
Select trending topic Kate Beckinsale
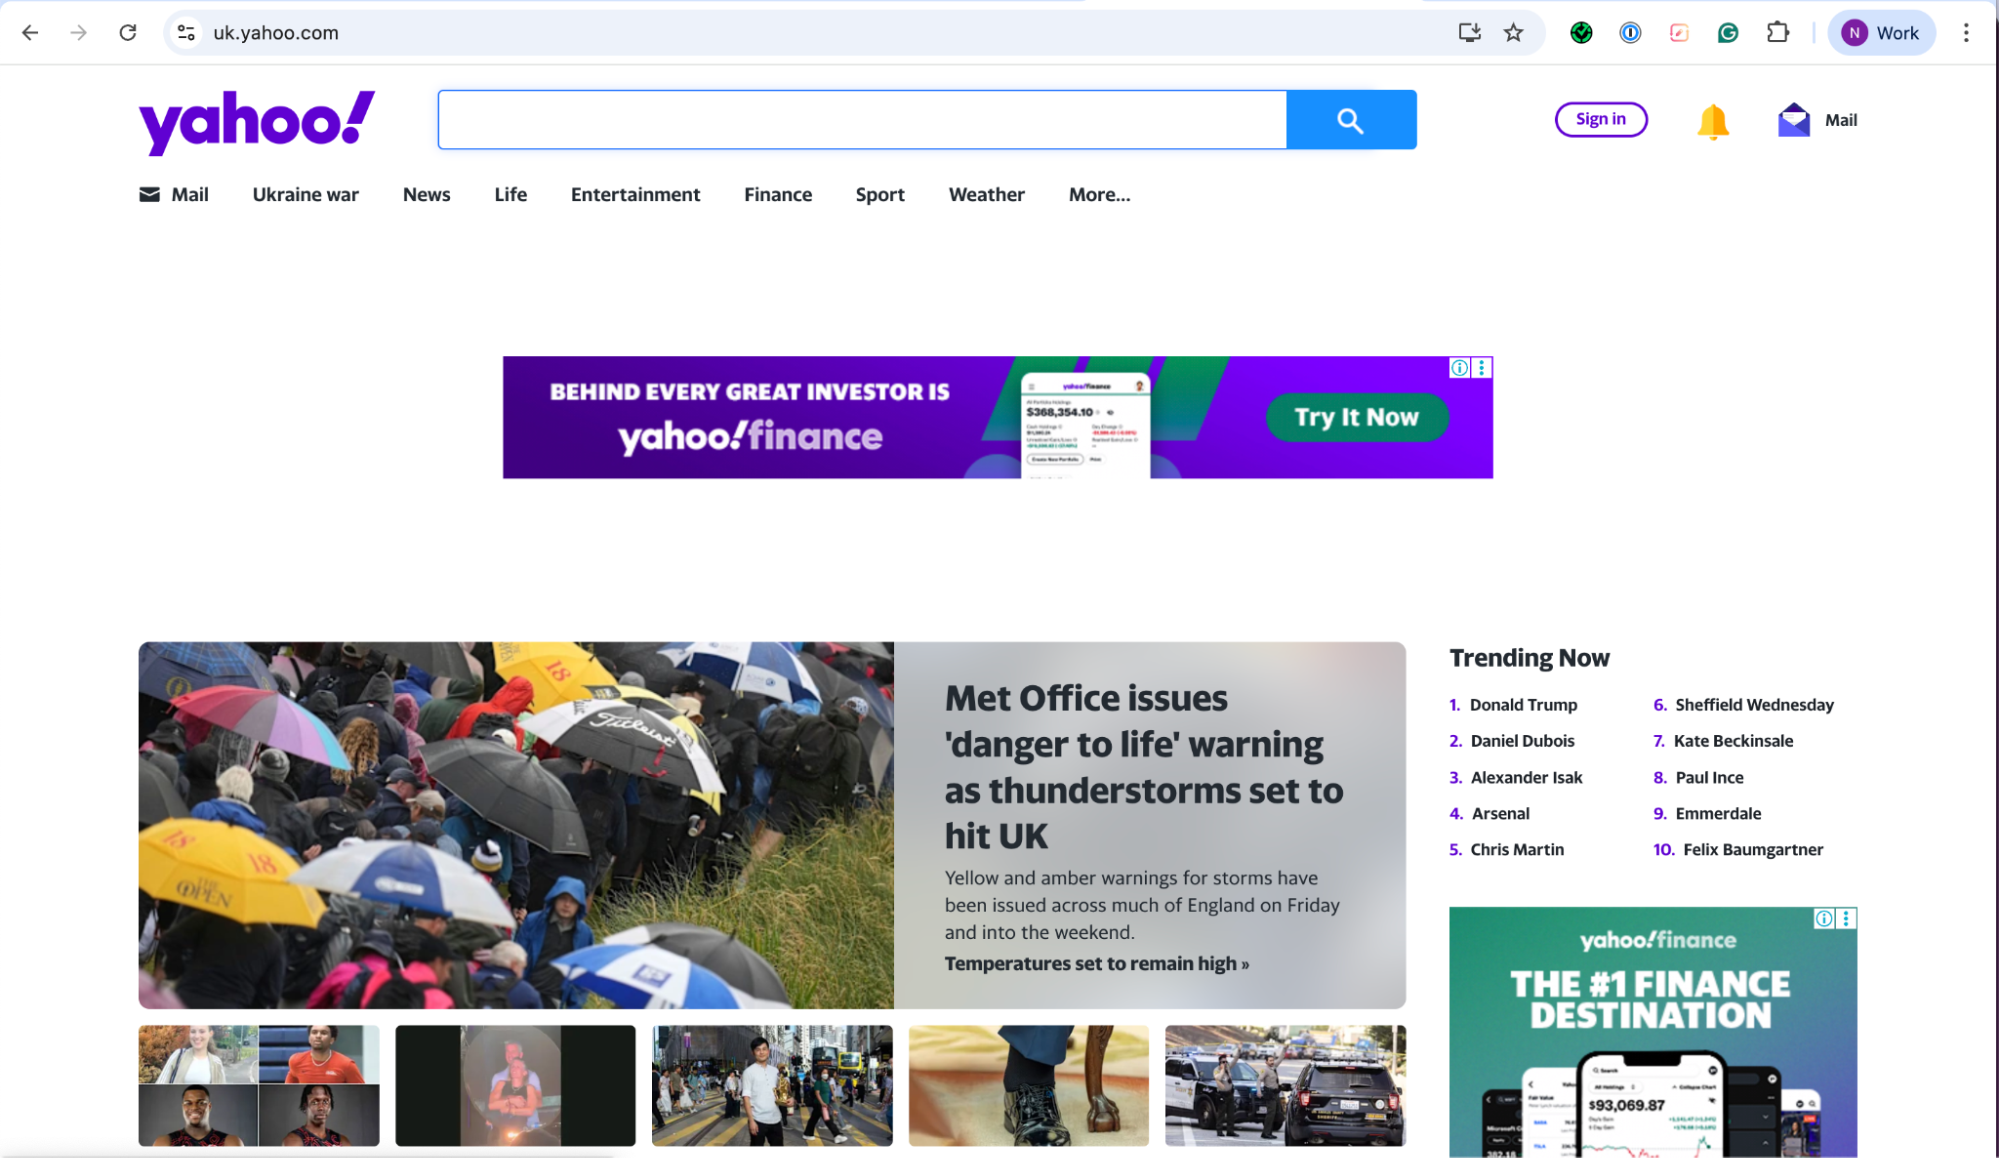click(x=1733, y=741)
